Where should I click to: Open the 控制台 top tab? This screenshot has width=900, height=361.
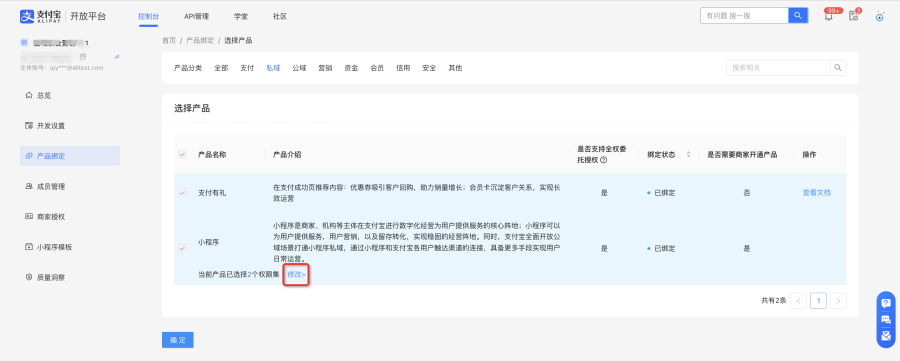149,16
